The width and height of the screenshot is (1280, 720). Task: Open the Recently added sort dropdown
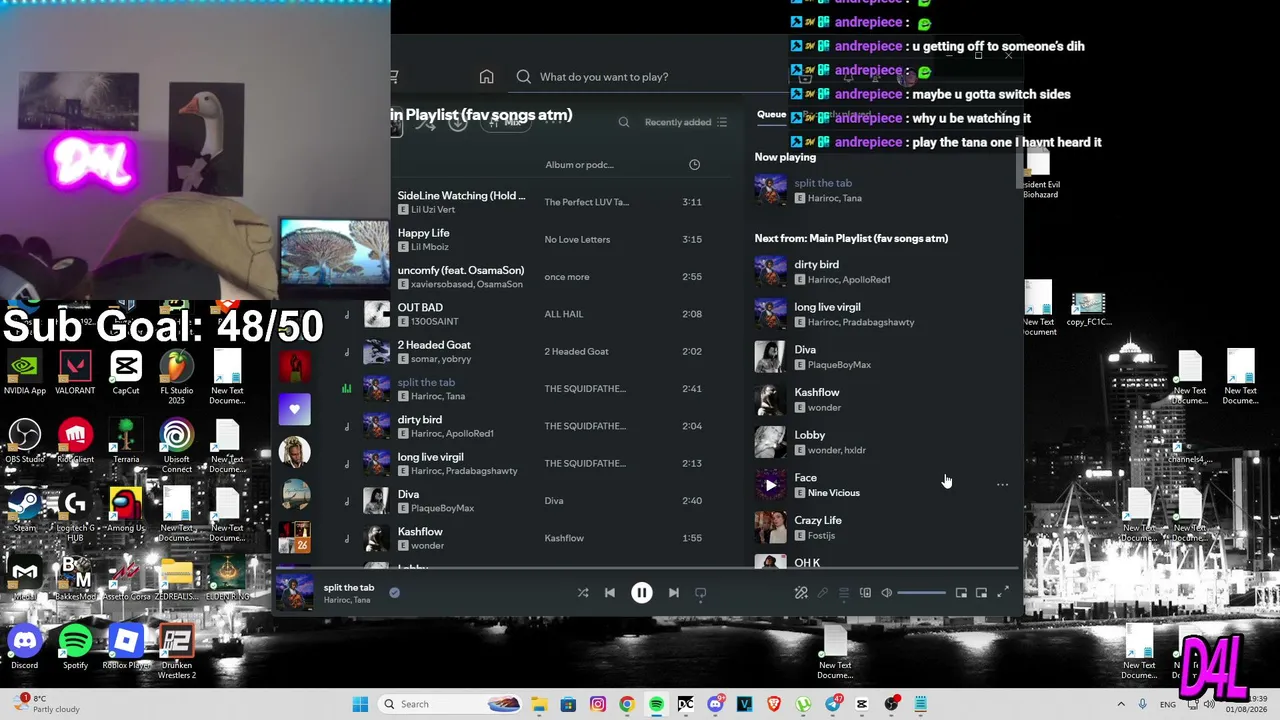pos(686,122)
